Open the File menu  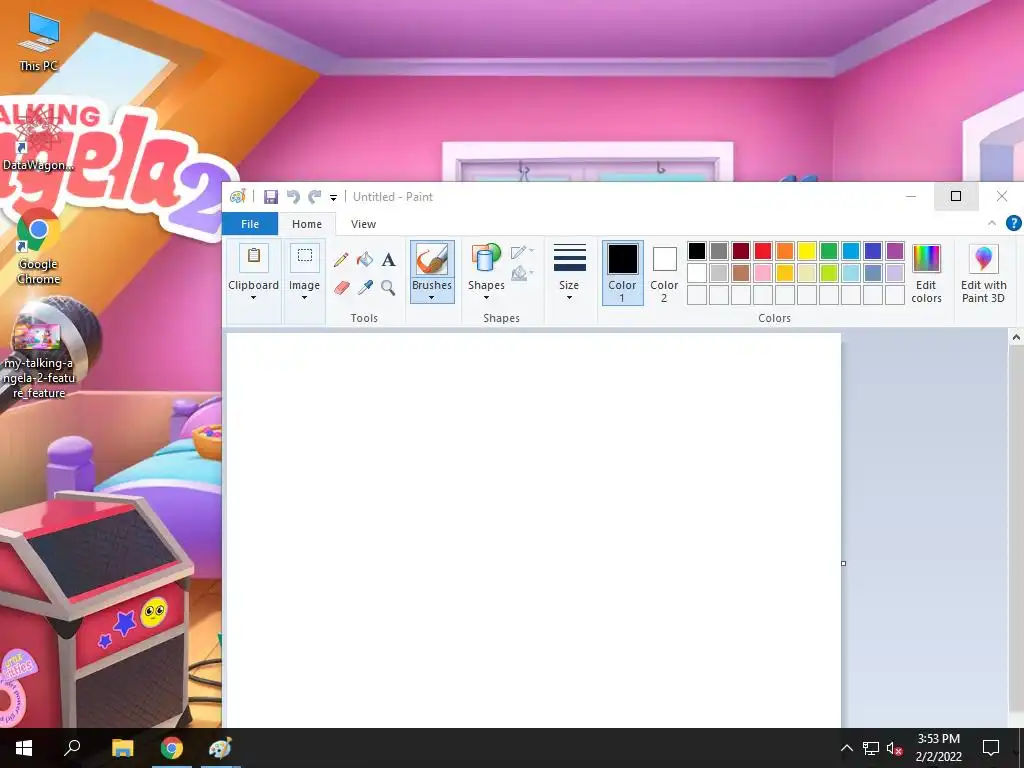click(250, 224)
